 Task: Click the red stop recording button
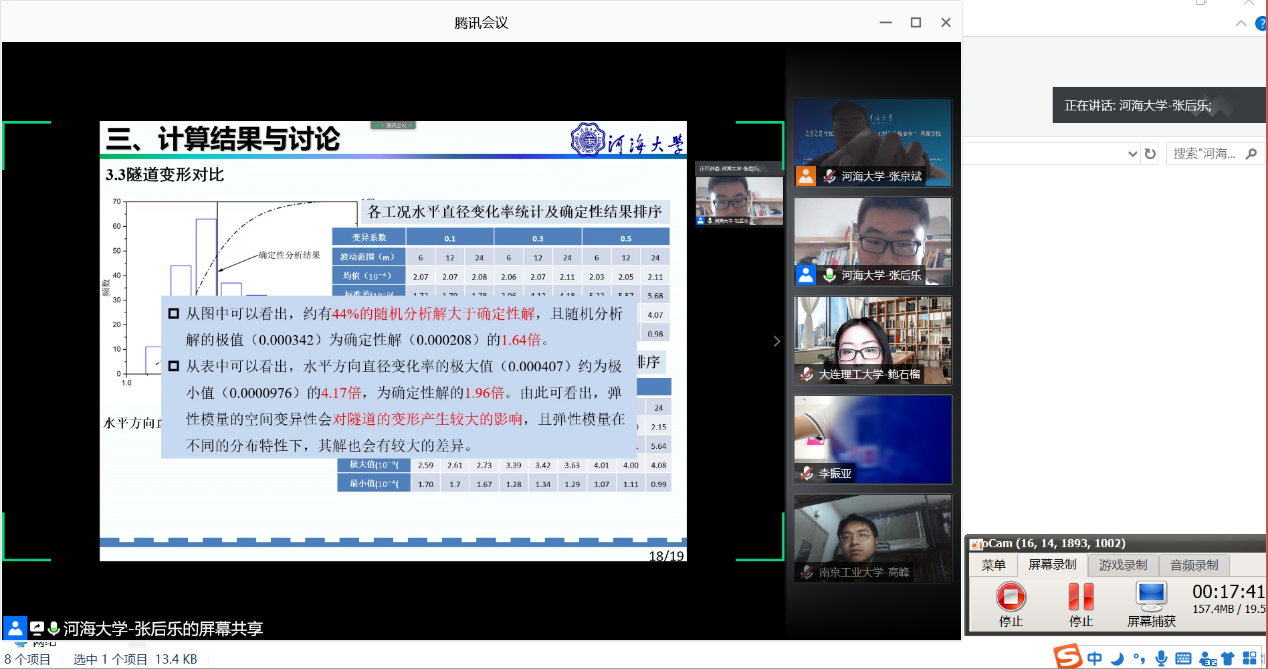[x=1010, y=597]
